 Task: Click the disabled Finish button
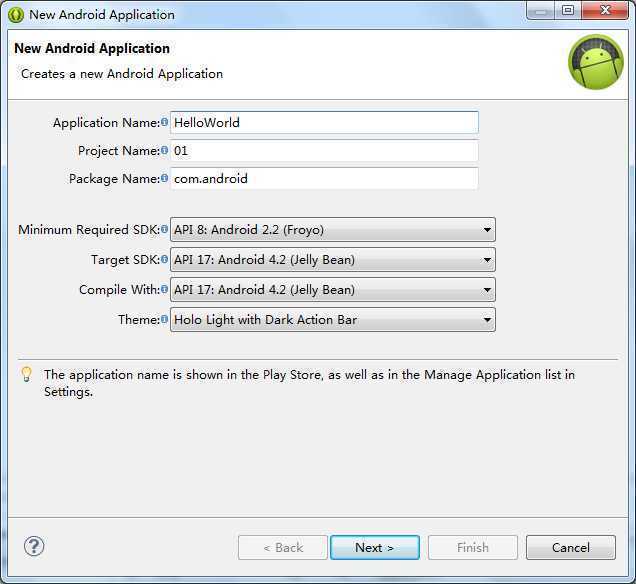473,548
